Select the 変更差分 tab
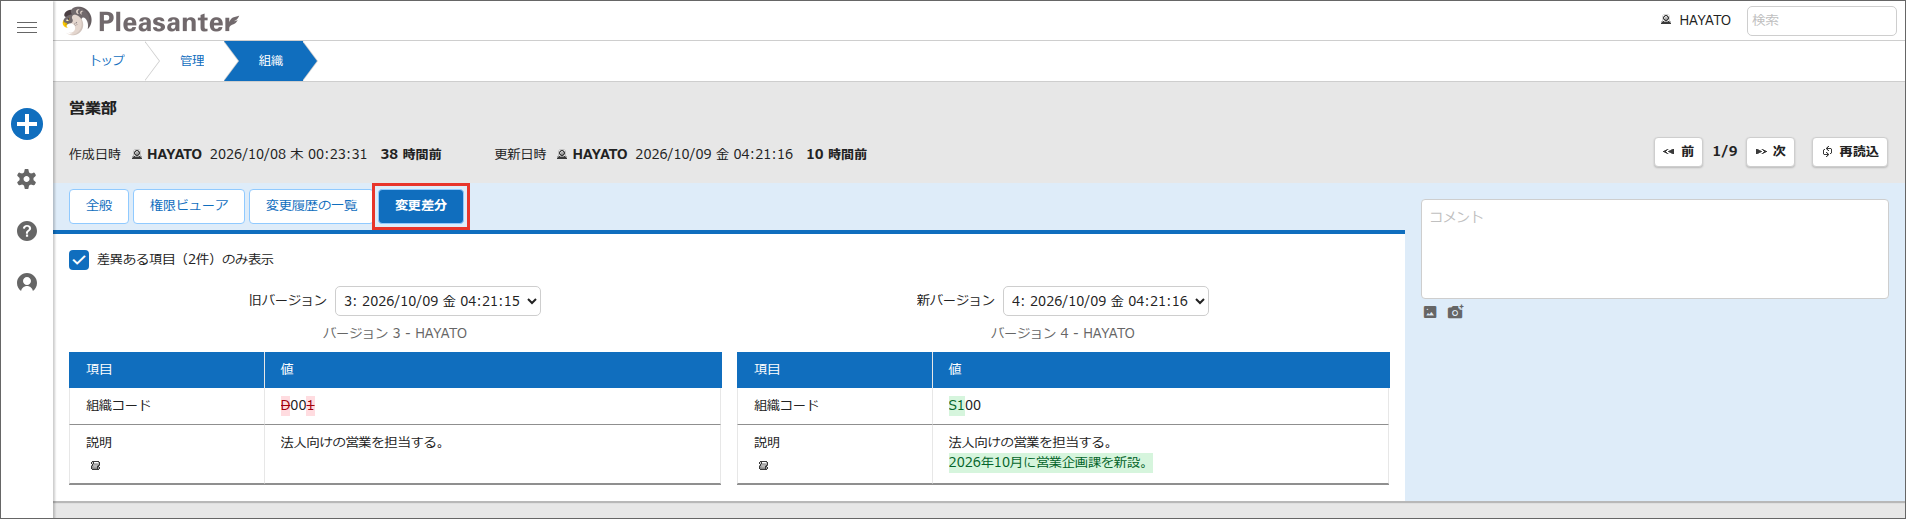Image resolution: width=1906 pixels, height=519 pixels. pyautogui.click(x=421, y=206)
